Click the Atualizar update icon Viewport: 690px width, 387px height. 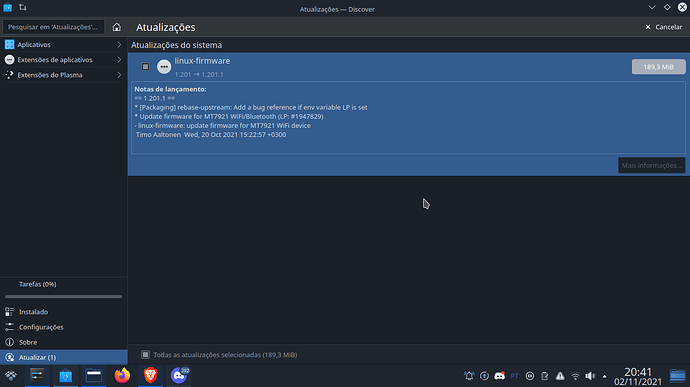click(x=9, y=357)
